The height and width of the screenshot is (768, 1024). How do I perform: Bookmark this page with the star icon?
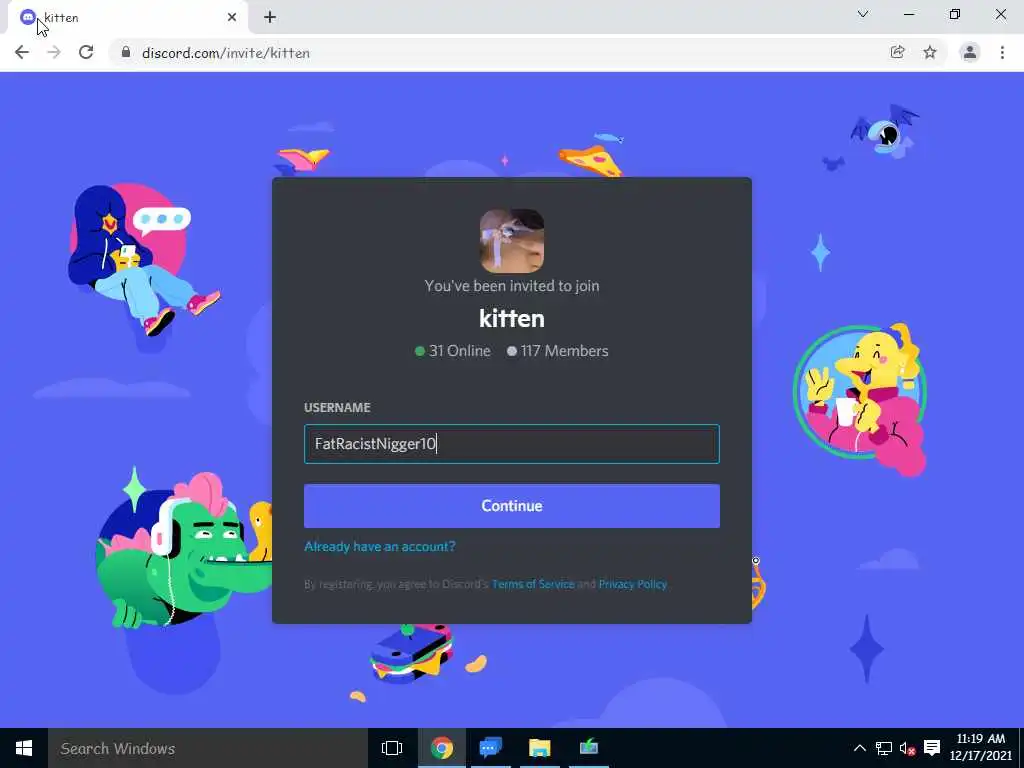930,52
